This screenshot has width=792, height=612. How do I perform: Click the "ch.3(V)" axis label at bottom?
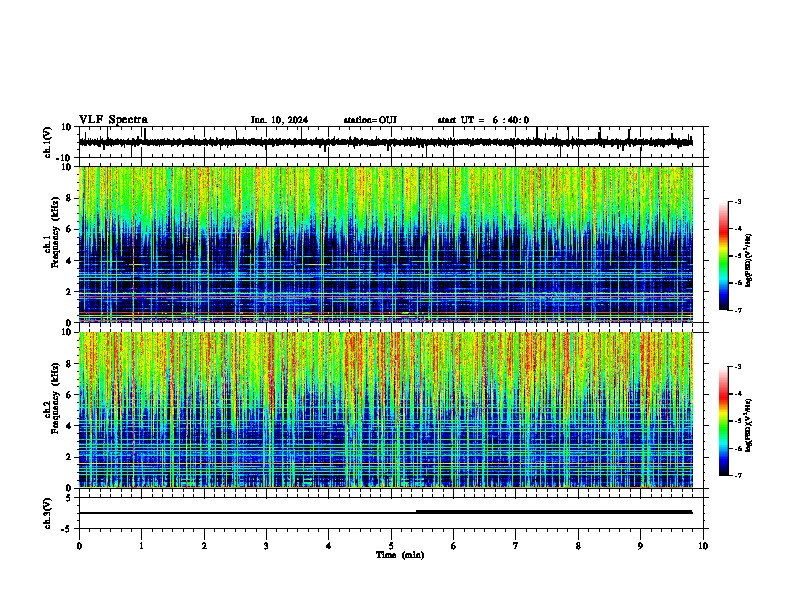point(48,514)
